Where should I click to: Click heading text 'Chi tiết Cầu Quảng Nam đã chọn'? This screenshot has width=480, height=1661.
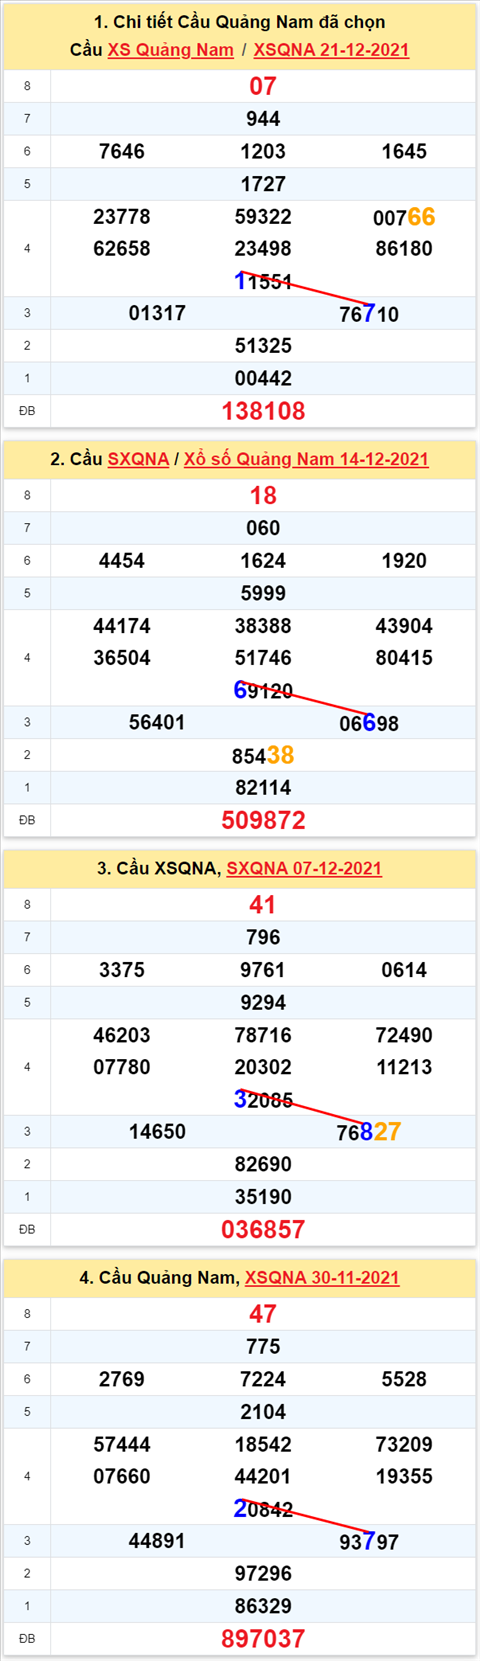(249, 22)
